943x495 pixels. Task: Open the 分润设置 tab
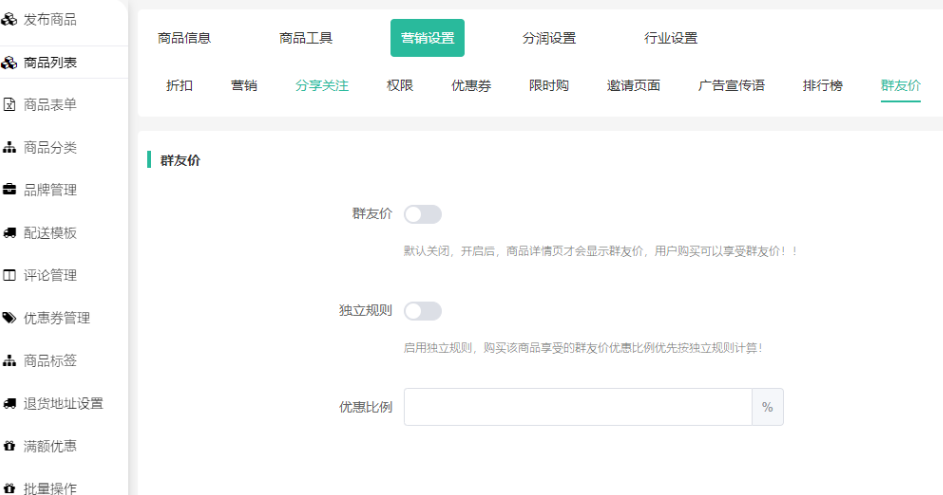549,38
